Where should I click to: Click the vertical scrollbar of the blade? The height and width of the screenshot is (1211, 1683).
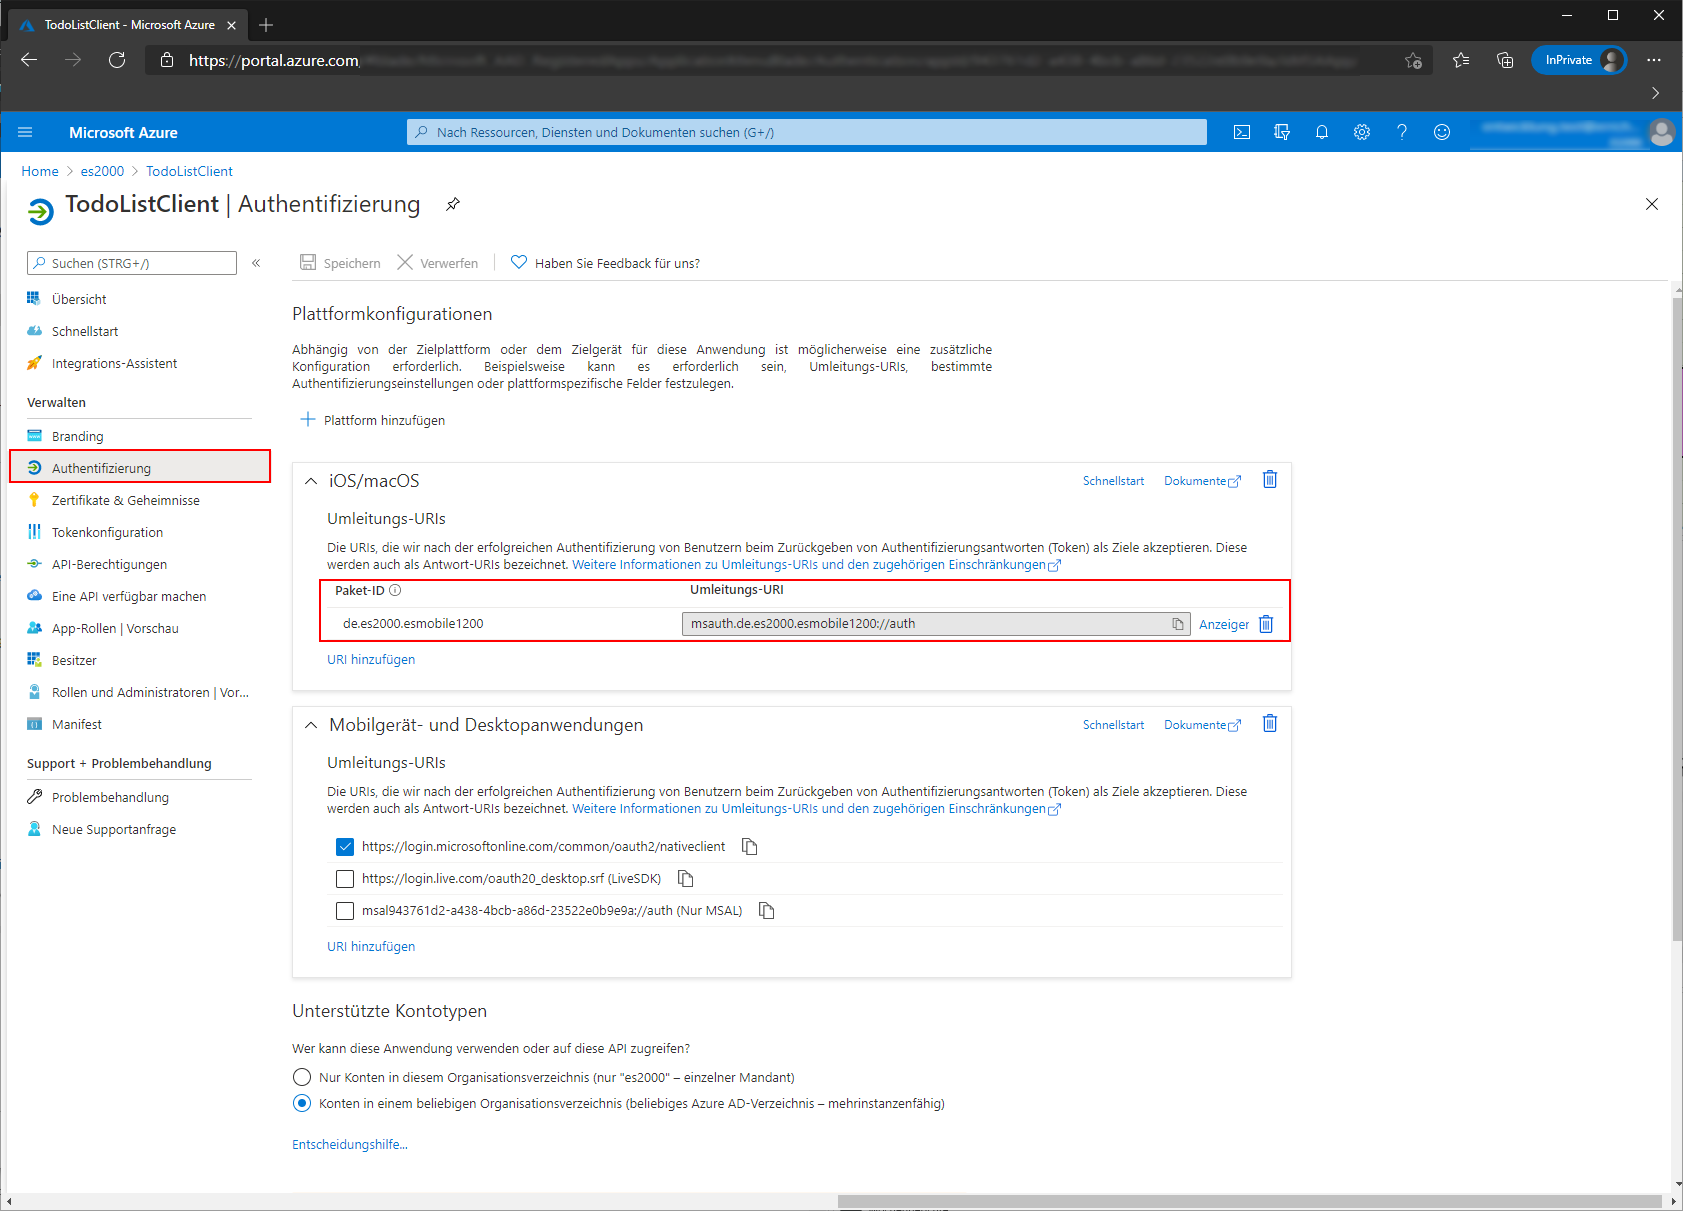tap(1677, 620)
